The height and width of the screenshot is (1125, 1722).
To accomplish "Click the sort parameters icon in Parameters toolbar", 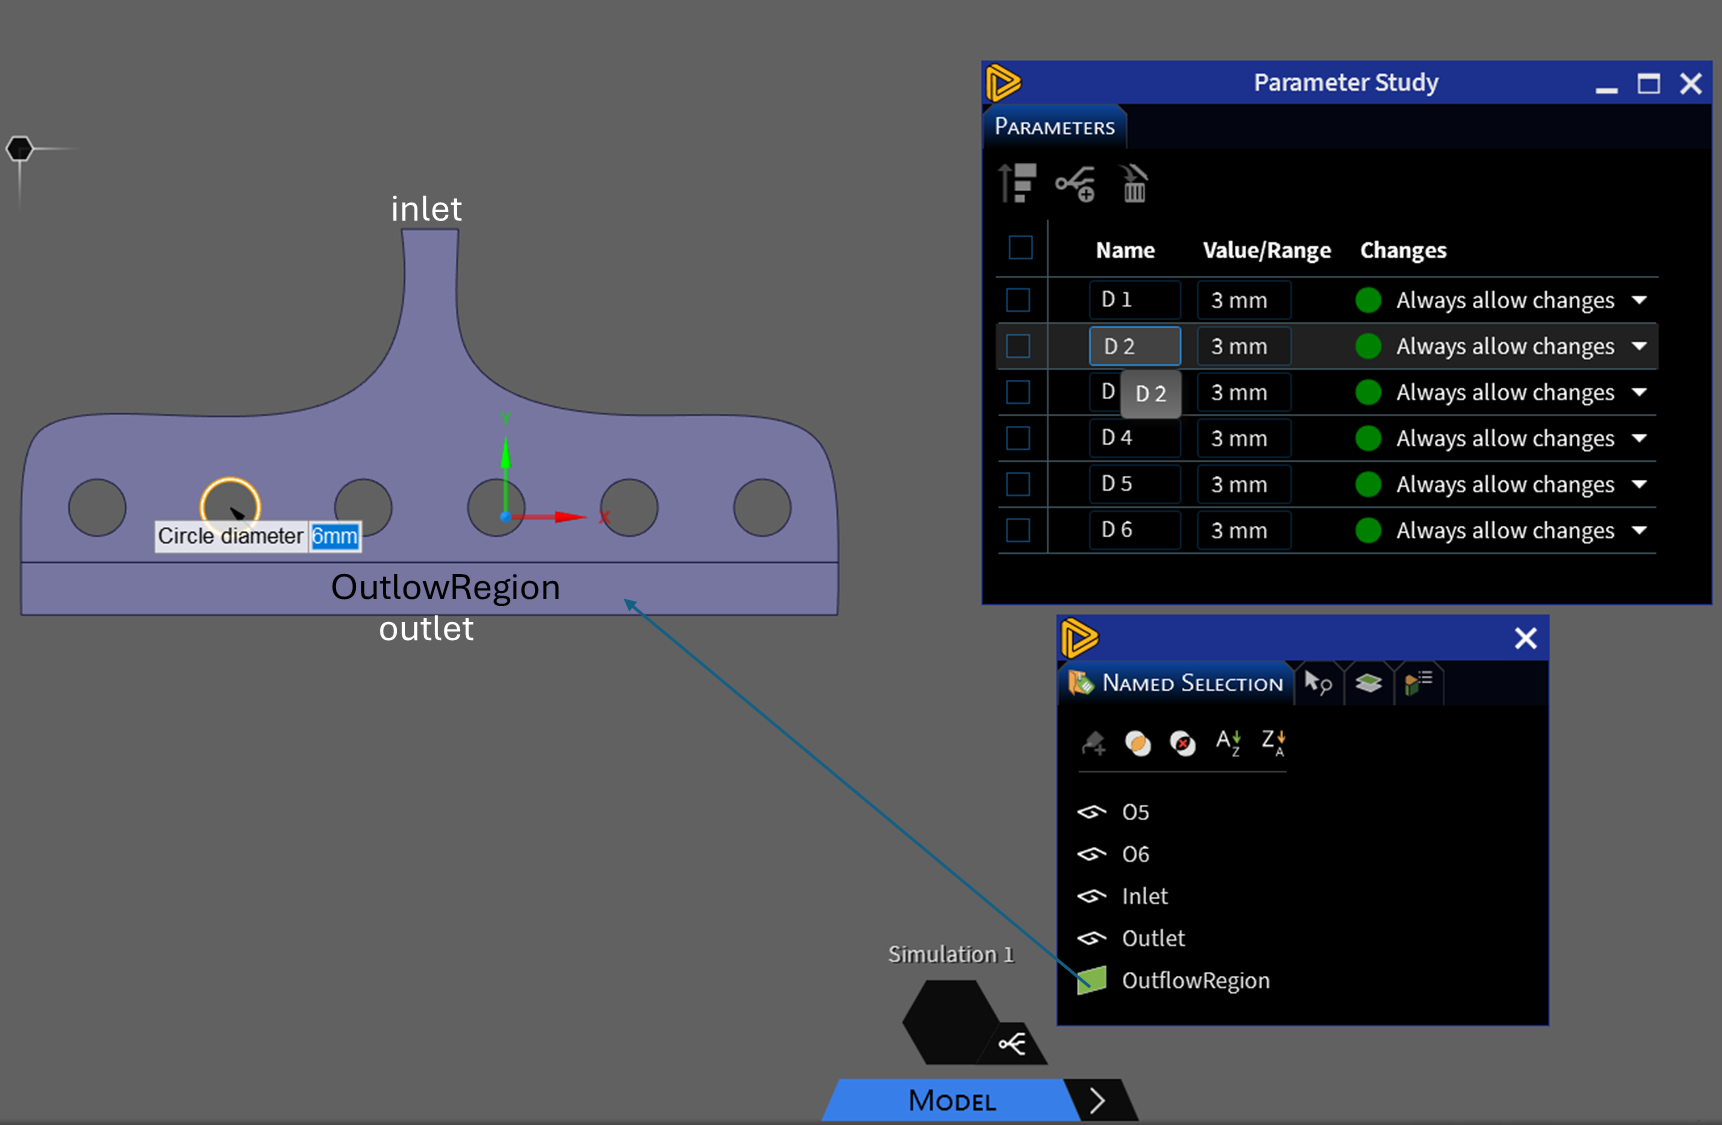I will (x=1017, y=184).
